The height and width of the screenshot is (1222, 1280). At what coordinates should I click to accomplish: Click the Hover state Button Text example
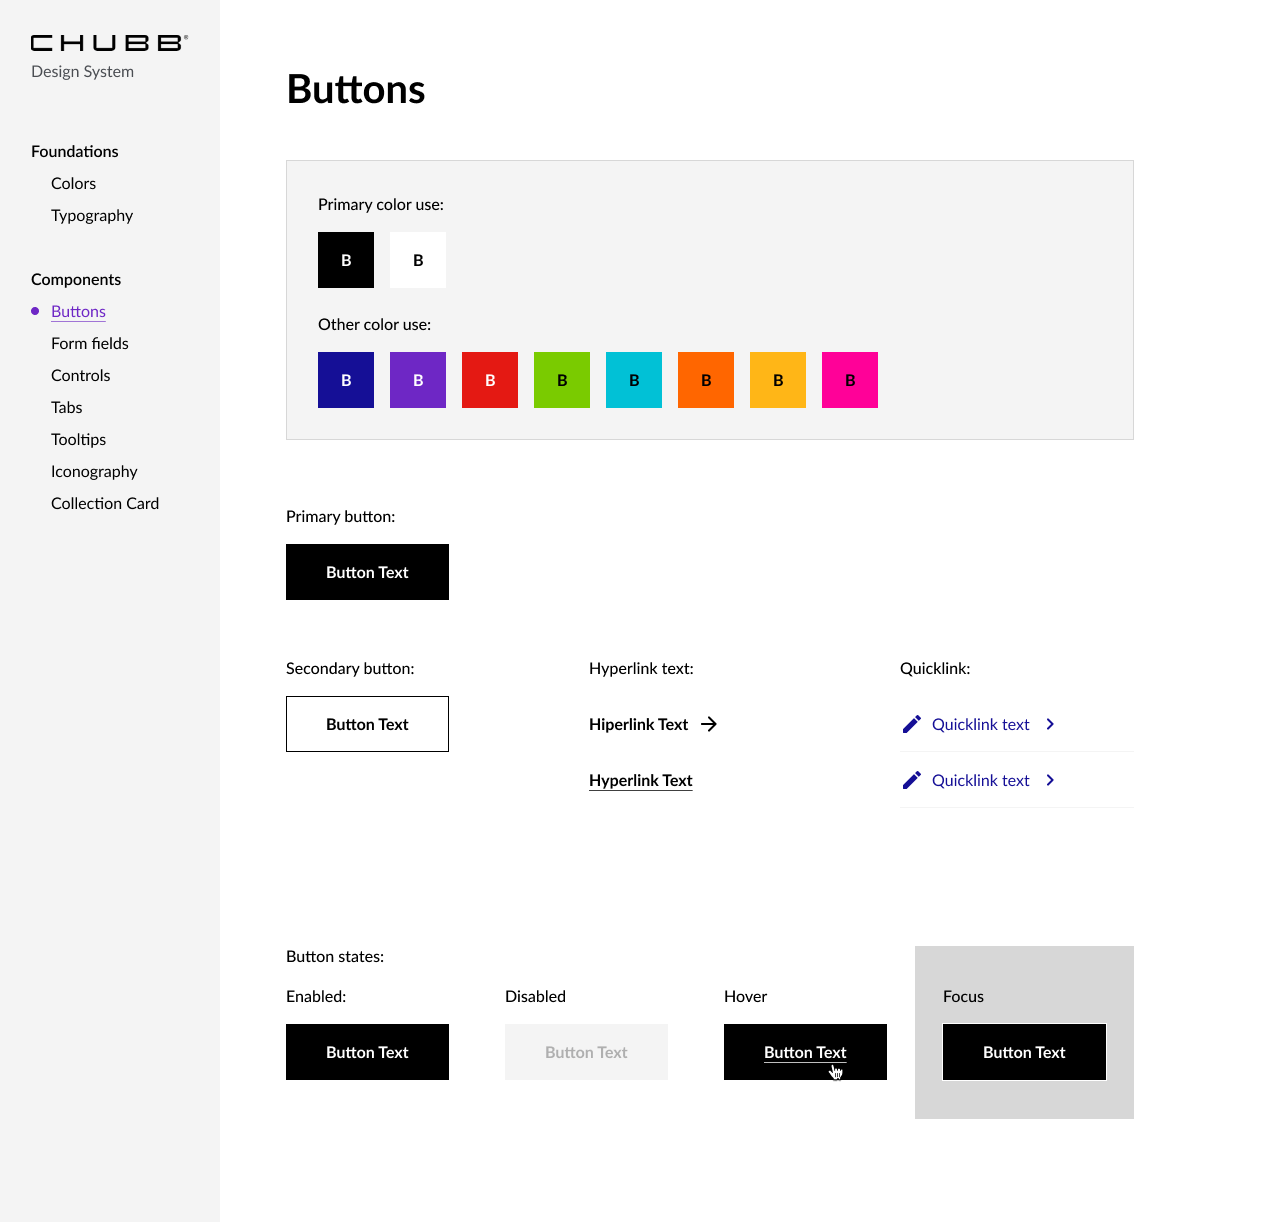click(x=805, y=1052)
